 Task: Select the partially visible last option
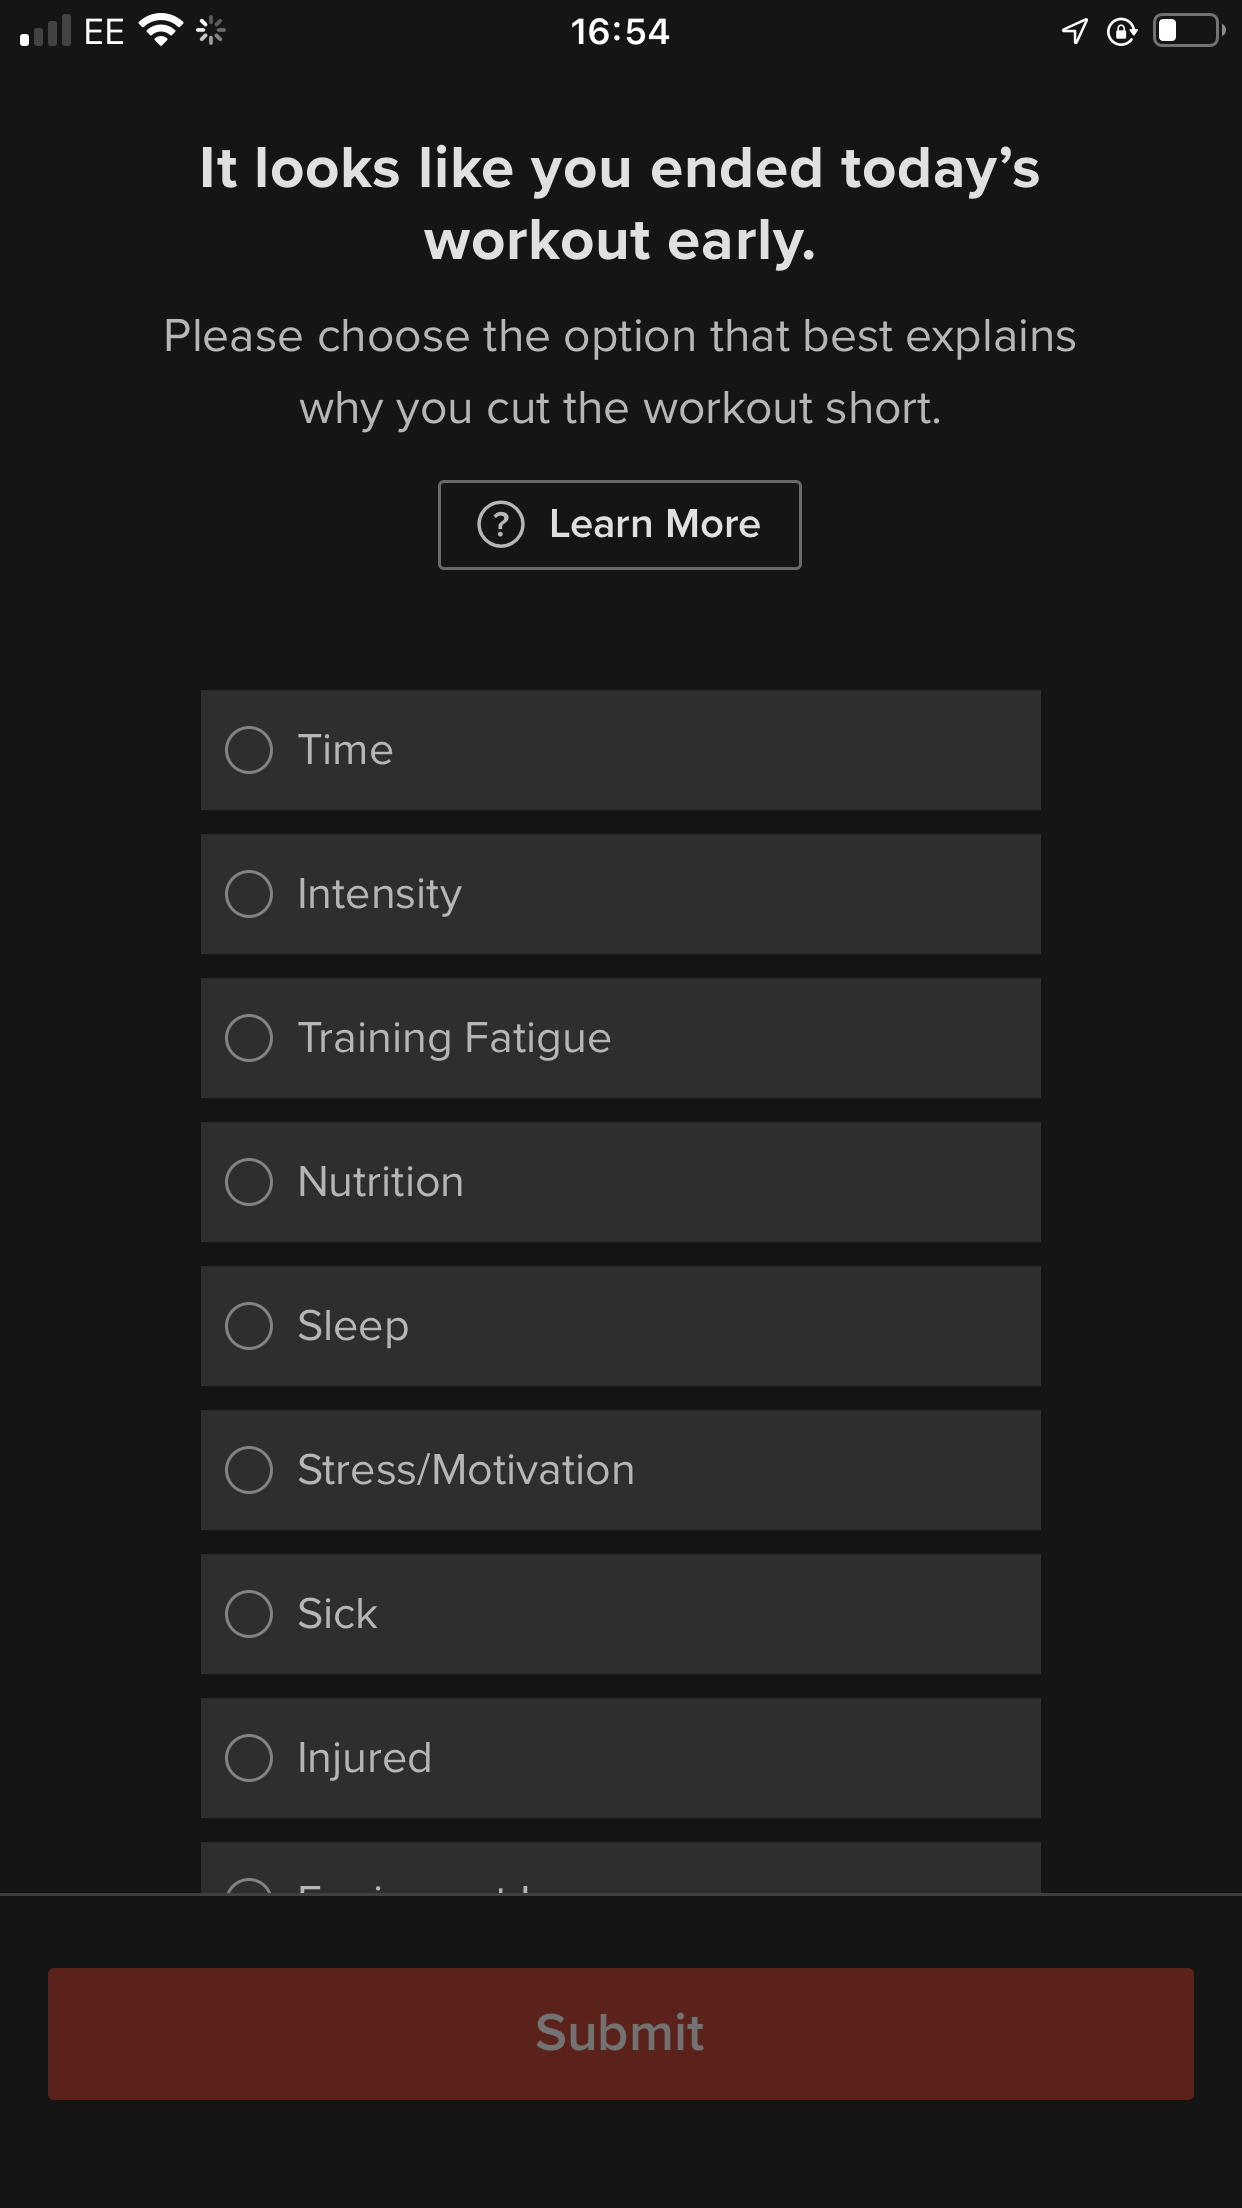620,1867
